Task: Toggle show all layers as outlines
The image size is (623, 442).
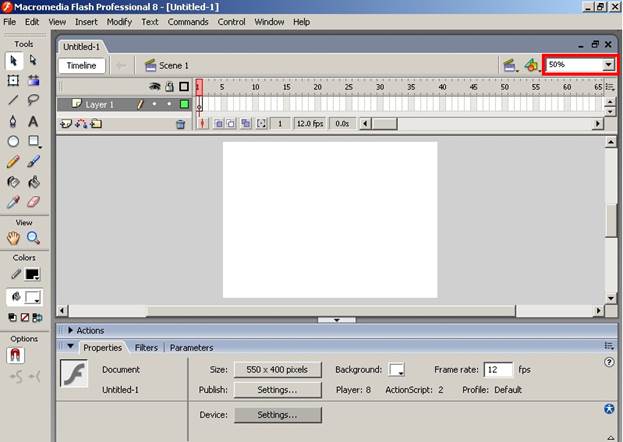Action: [x=184, y=86]
